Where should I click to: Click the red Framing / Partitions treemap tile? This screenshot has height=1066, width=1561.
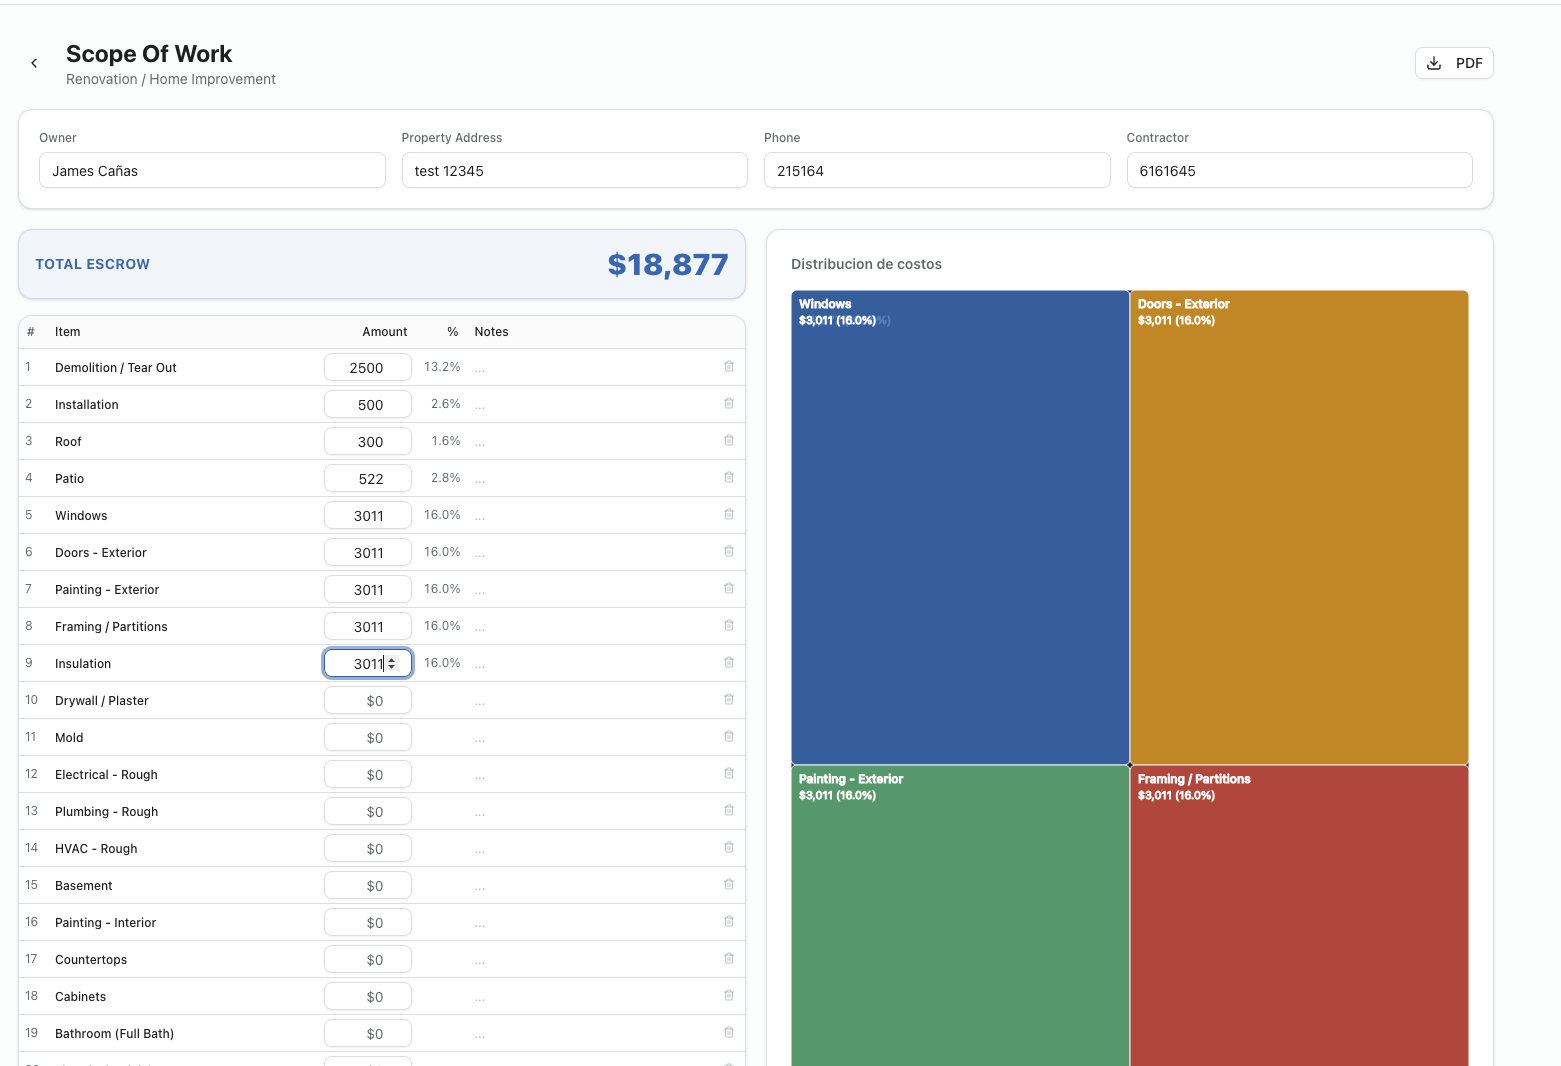click(x=1298, y=920)
